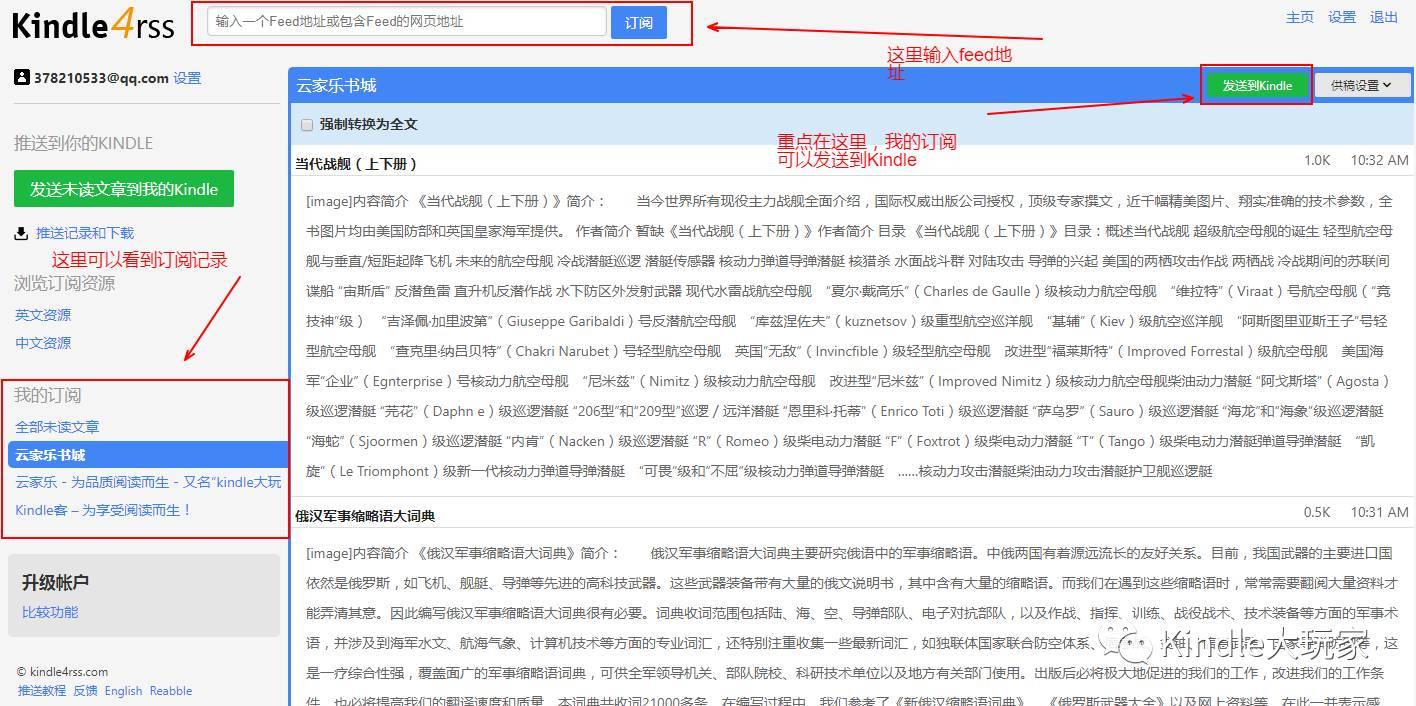Open the 反馈 feedback footer link

pyautogui.click(x=85, y=691)
